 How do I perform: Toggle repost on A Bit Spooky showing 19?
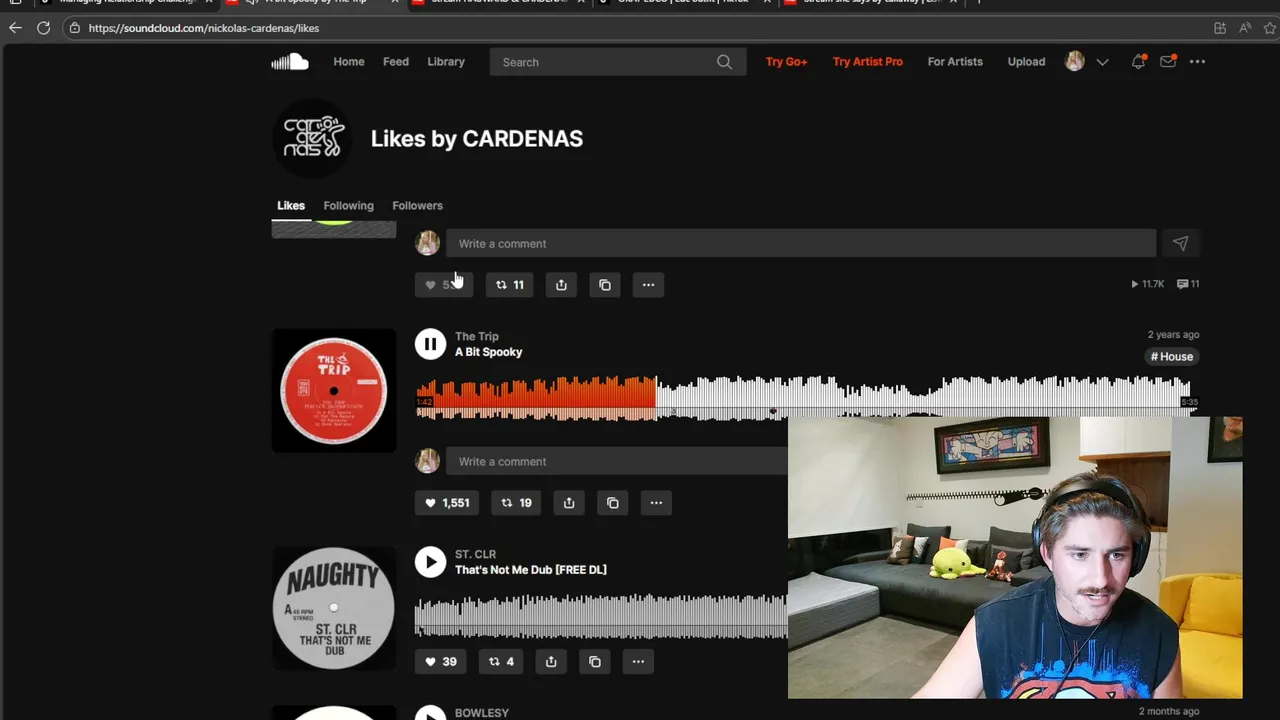point(516,503)
